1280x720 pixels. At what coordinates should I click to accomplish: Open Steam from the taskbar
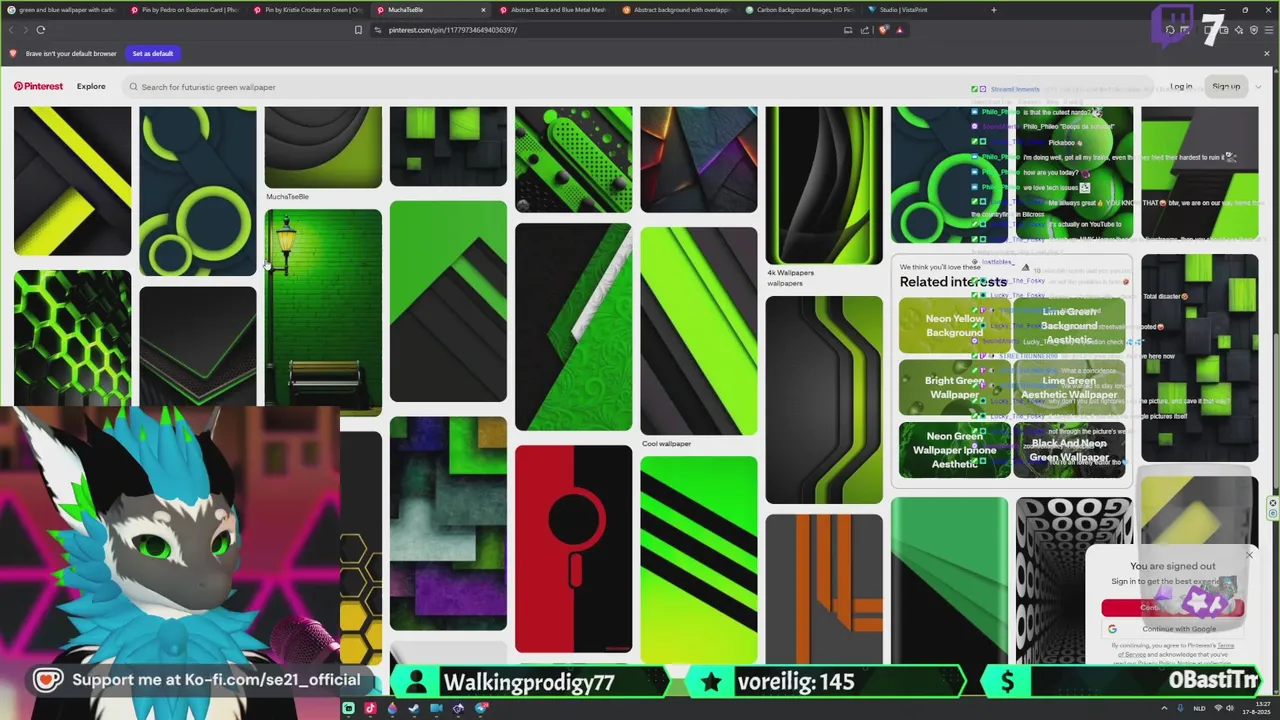pyautogui.click(x=414, y=708)
